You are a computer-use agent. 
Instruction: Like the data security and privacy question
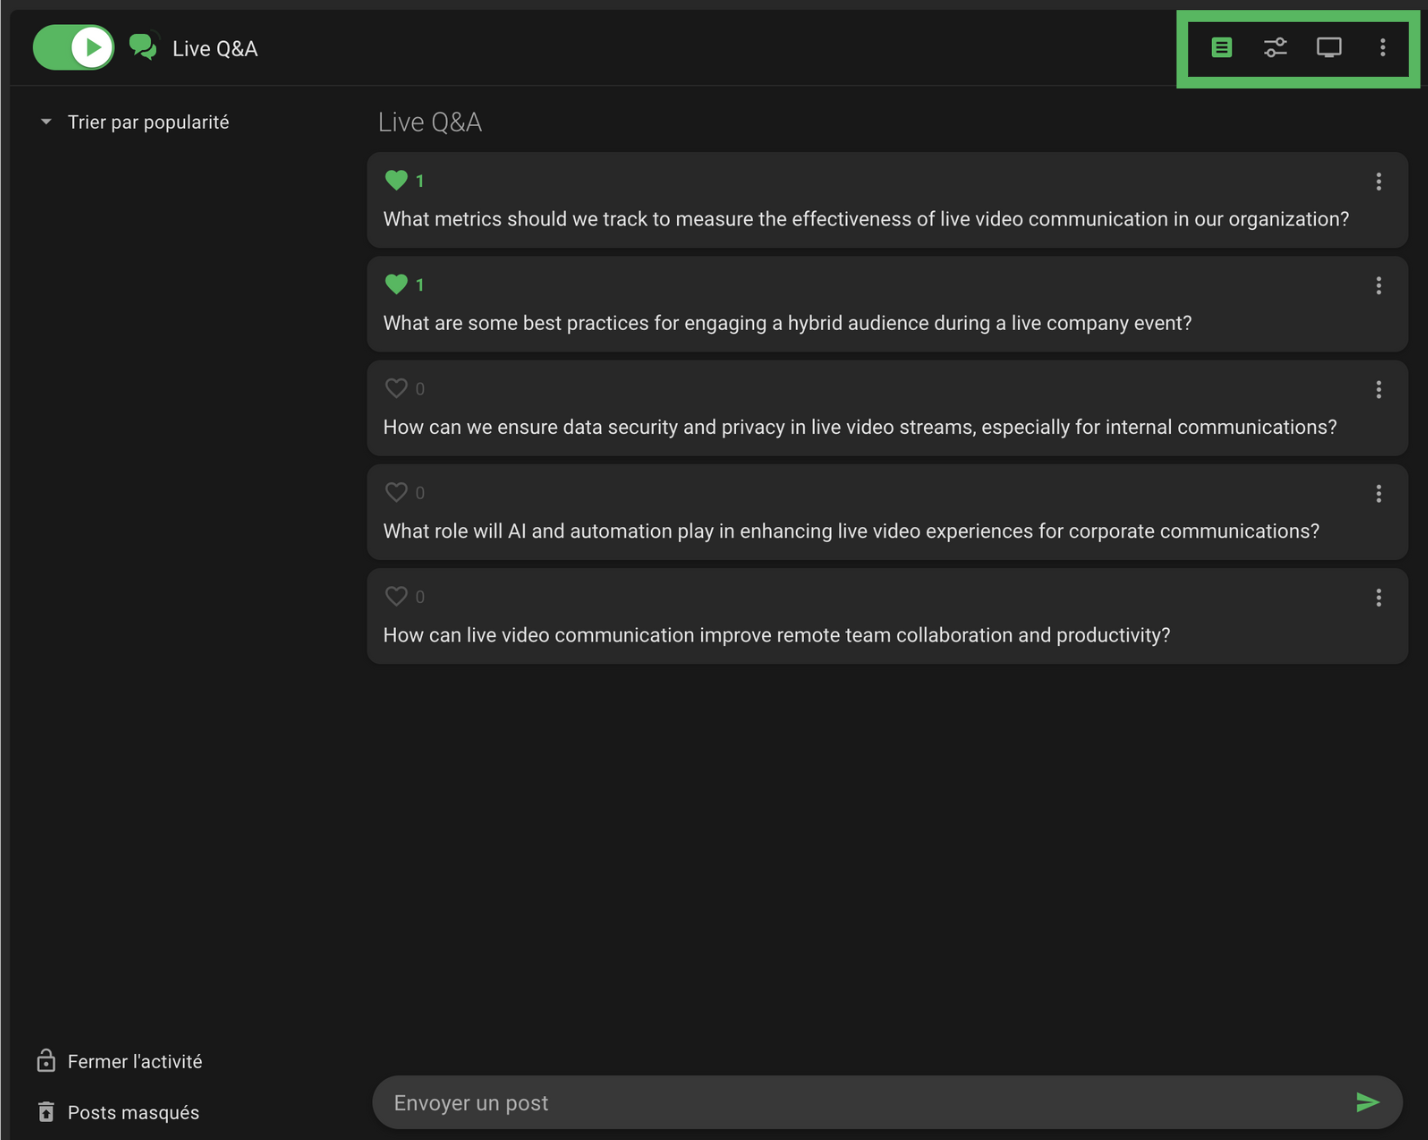pos(396,388)
